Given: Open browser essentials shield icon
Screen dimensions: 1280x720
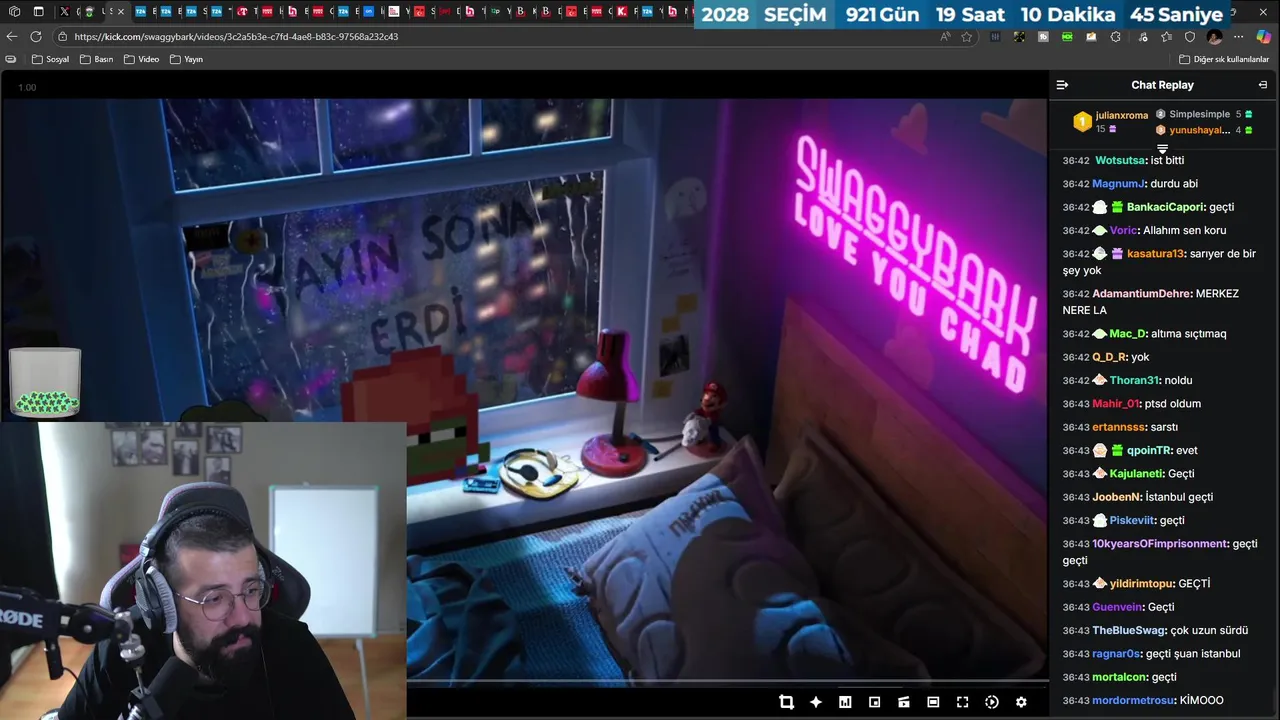Looking at the screenshot, I should pos(1190,36).
